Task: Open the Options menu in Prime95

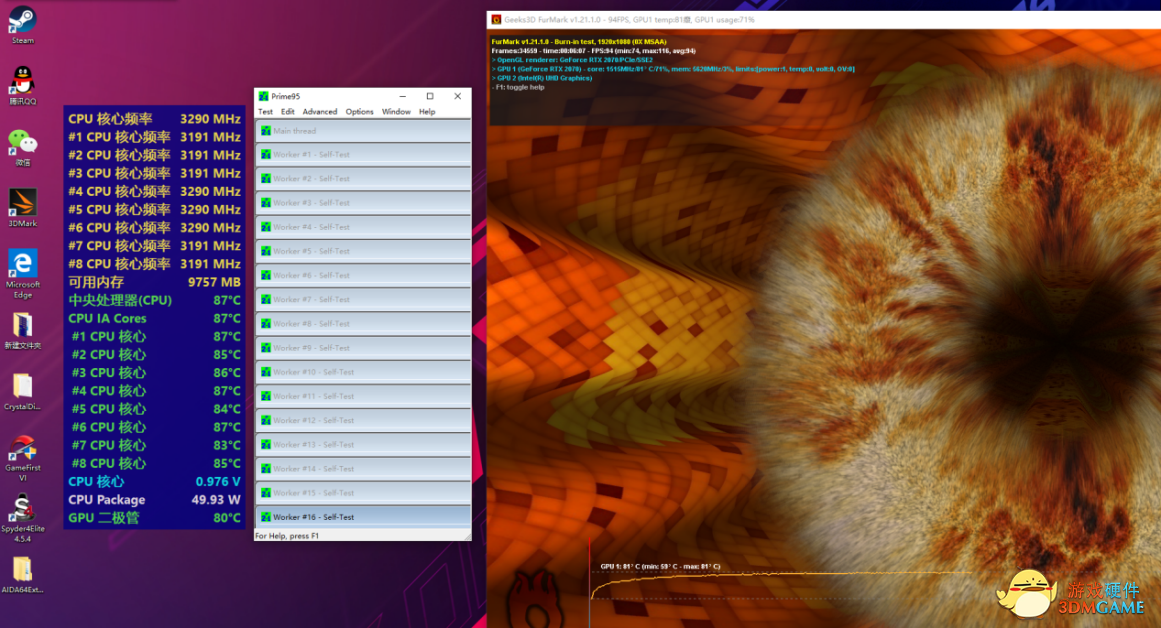Action: [x=359, y=112]
